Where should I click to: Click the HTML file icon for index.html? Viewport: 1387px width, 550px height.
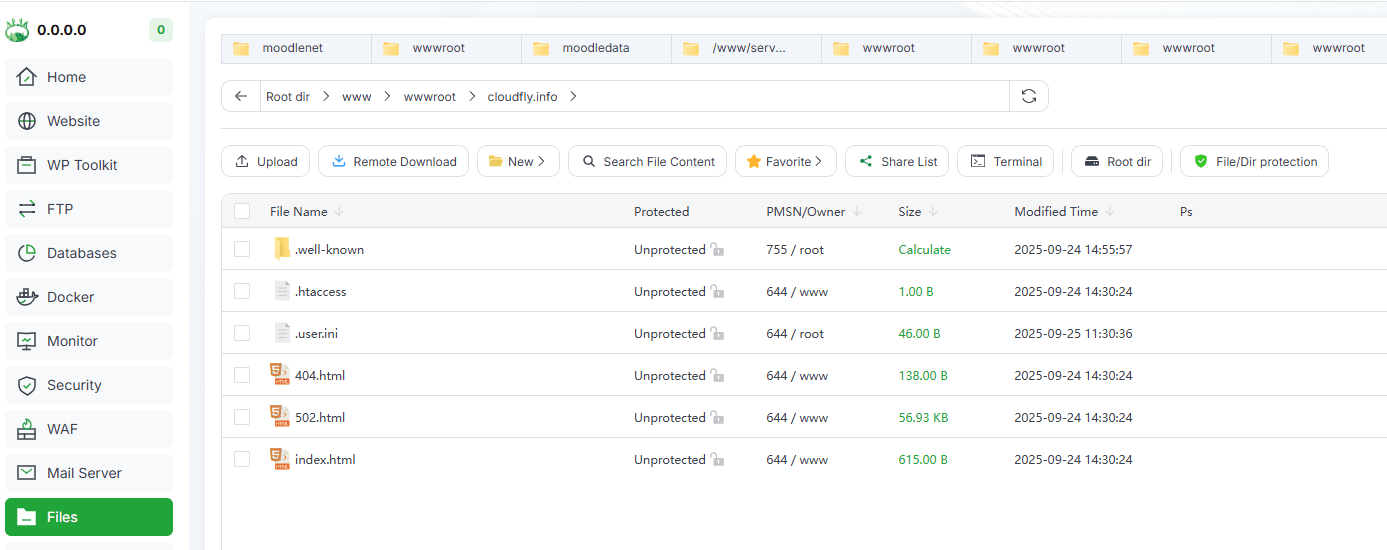click(x=280, y=459)
